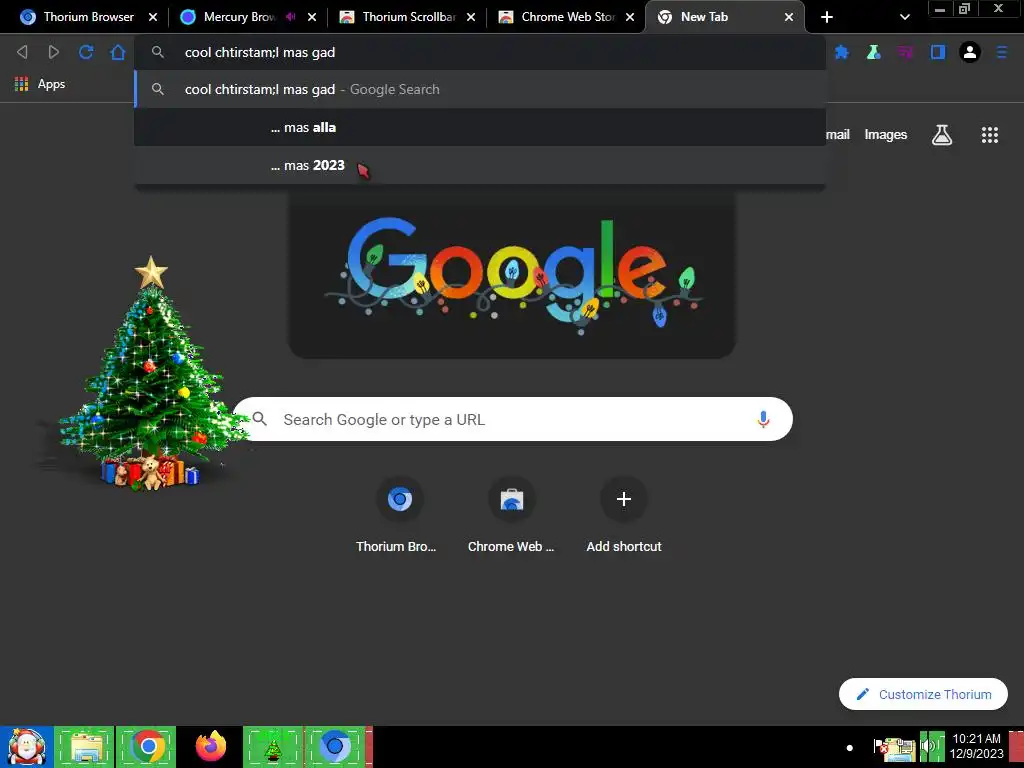Screen dimensions: 1024x768
Task: Choose 'cool chtirstam;l mas gad - Google Search' suggestion
Action: click(480, 89)
